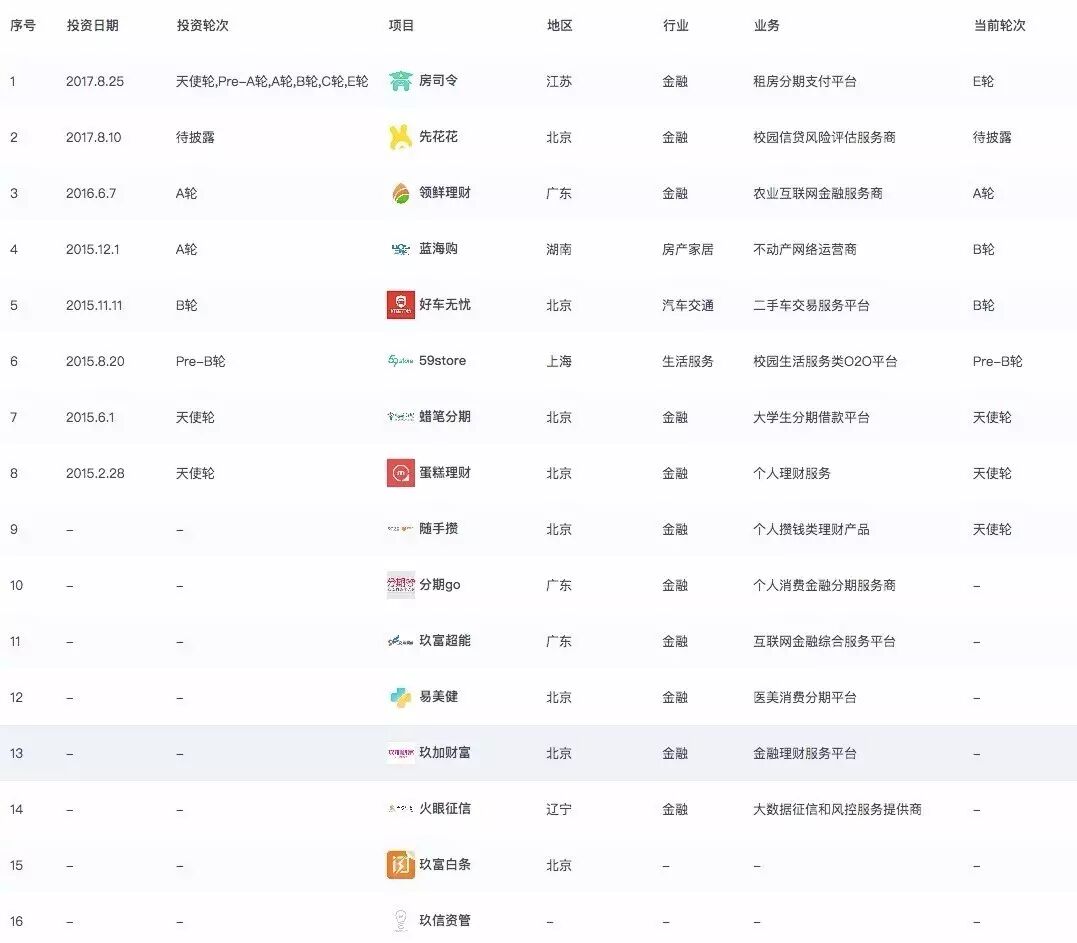Viewport: 1077px width, 943px height.
Task: Open the 分期go project name
Action: (x=440, y=585)
